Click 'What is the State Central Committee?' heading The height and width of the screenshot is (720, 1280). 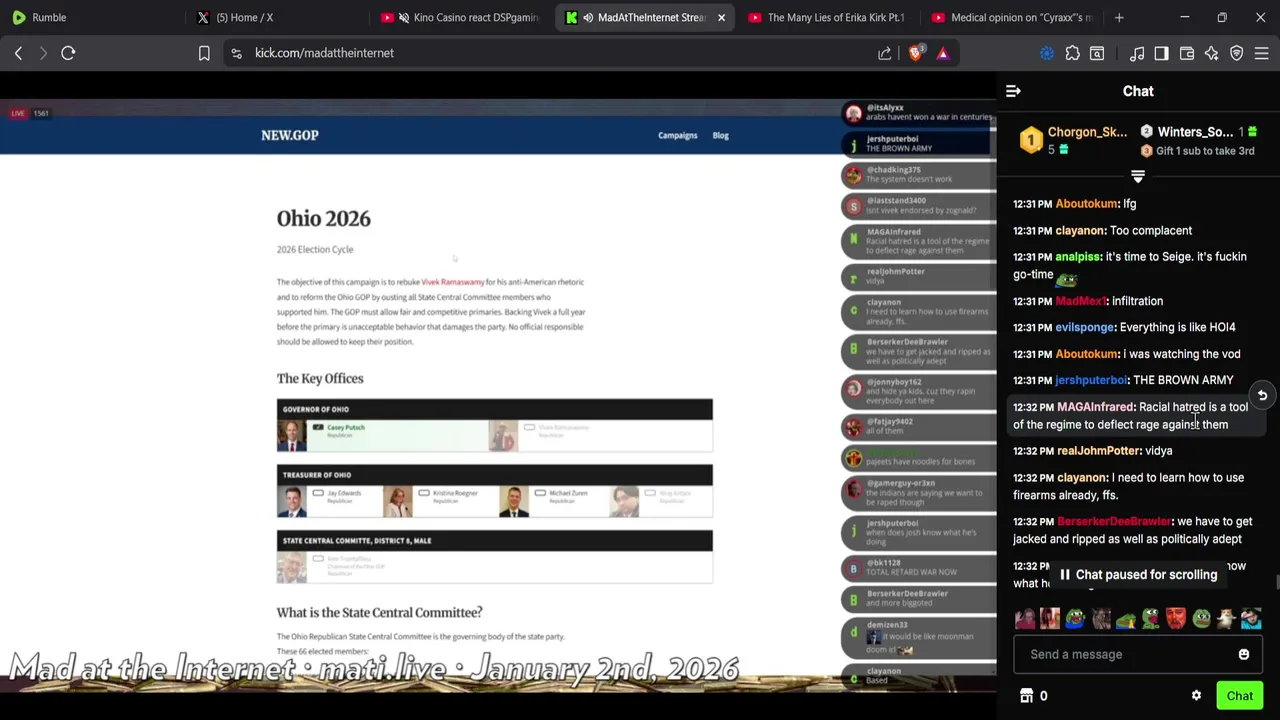[x=379, y=612]
